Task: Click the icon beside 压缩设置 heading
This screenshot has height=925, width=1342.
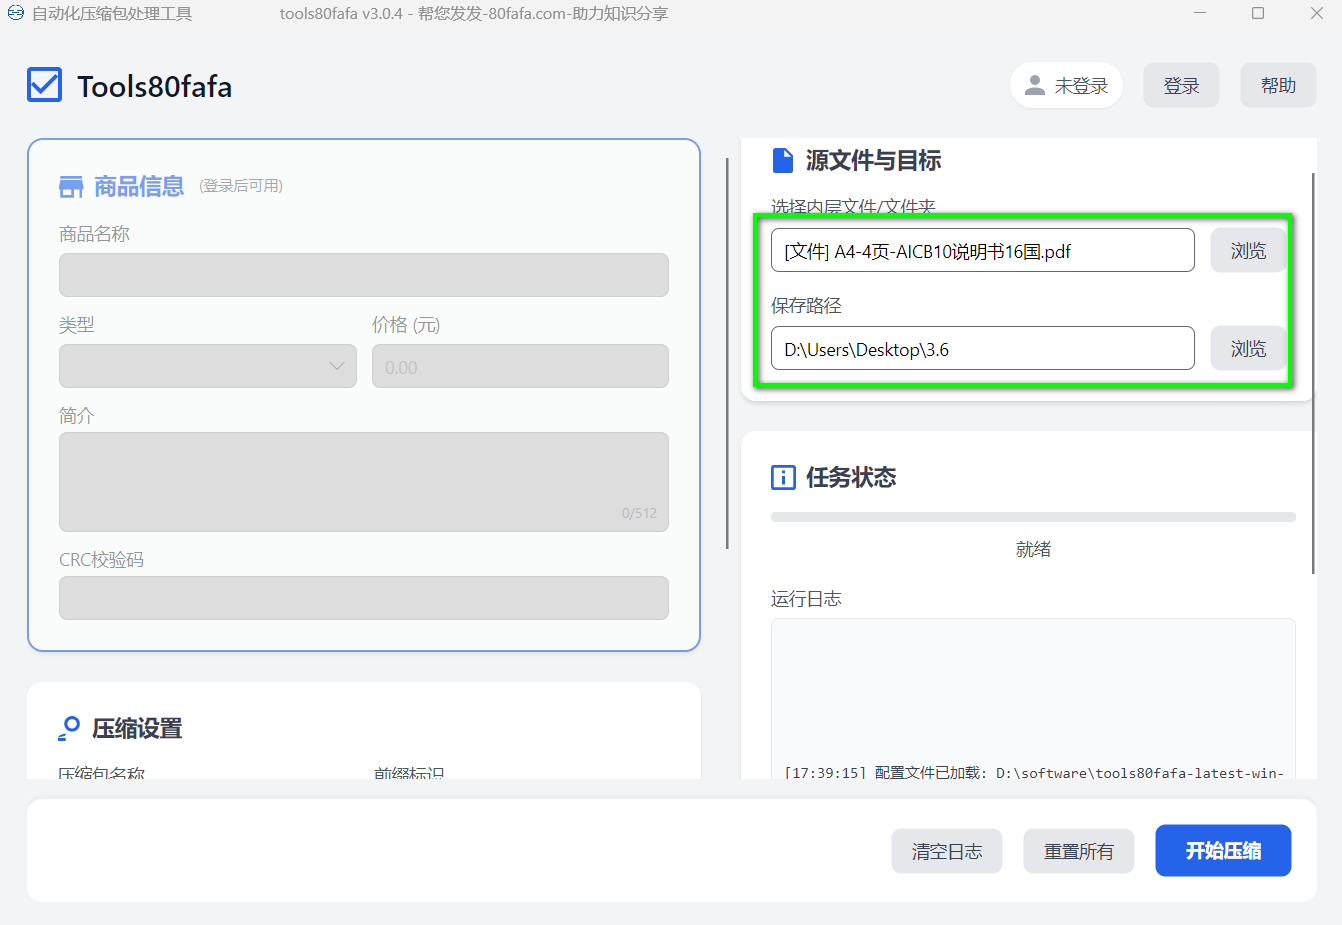Action: click(x=69, y=728)
